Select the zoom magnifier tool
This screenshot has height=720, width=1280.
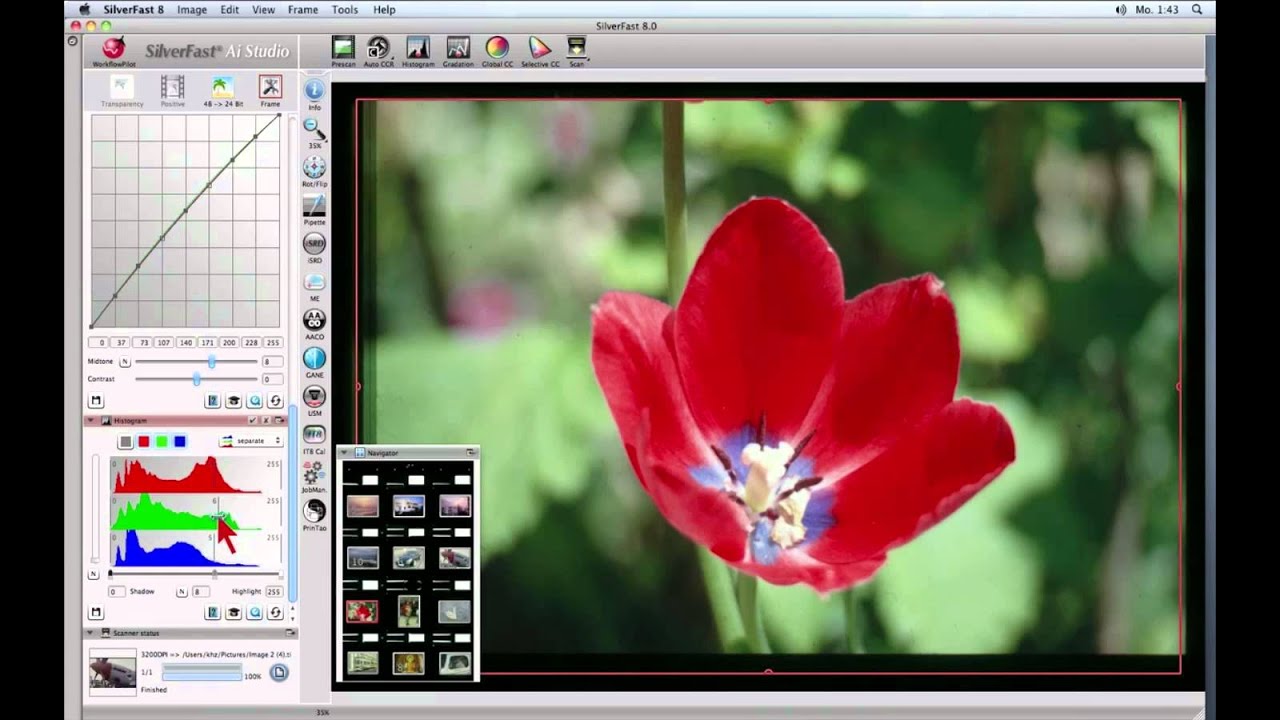314,132
